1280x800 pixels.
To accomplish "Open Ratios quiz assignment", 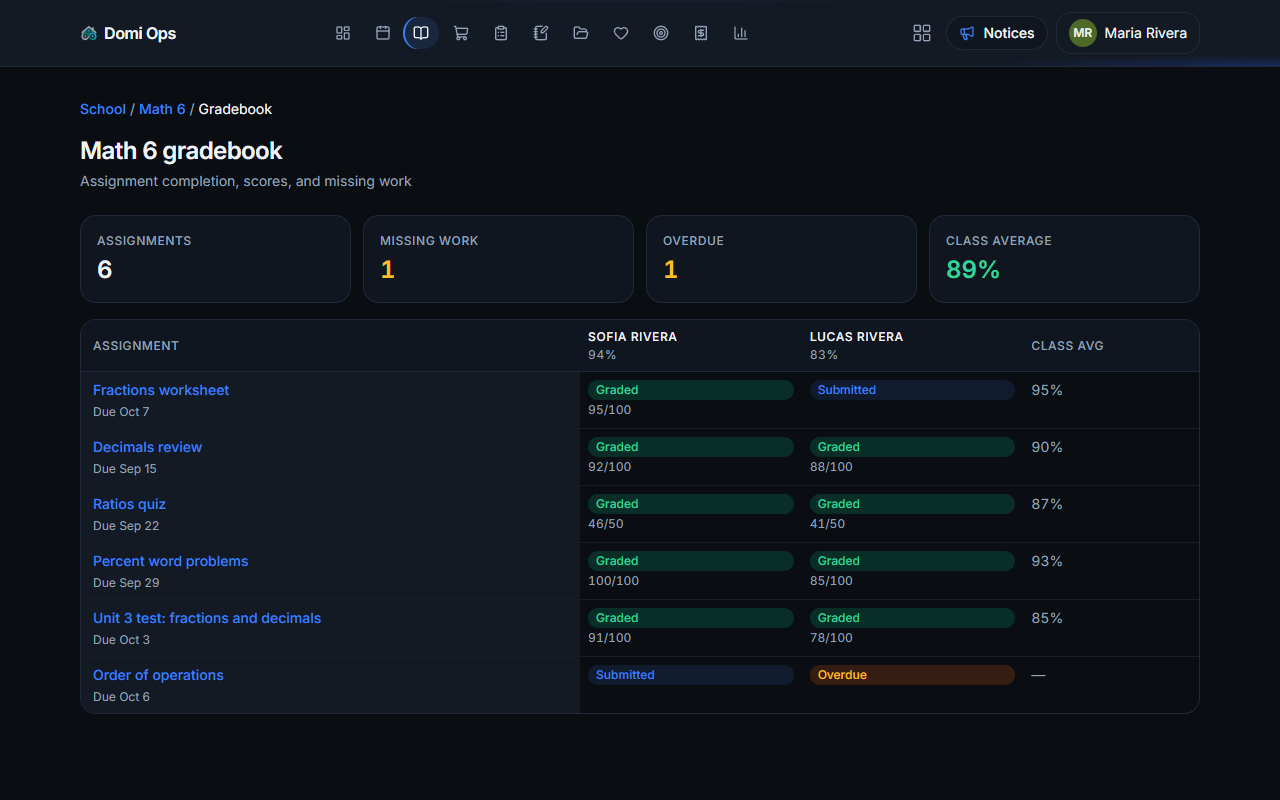I will click(129, 504).
